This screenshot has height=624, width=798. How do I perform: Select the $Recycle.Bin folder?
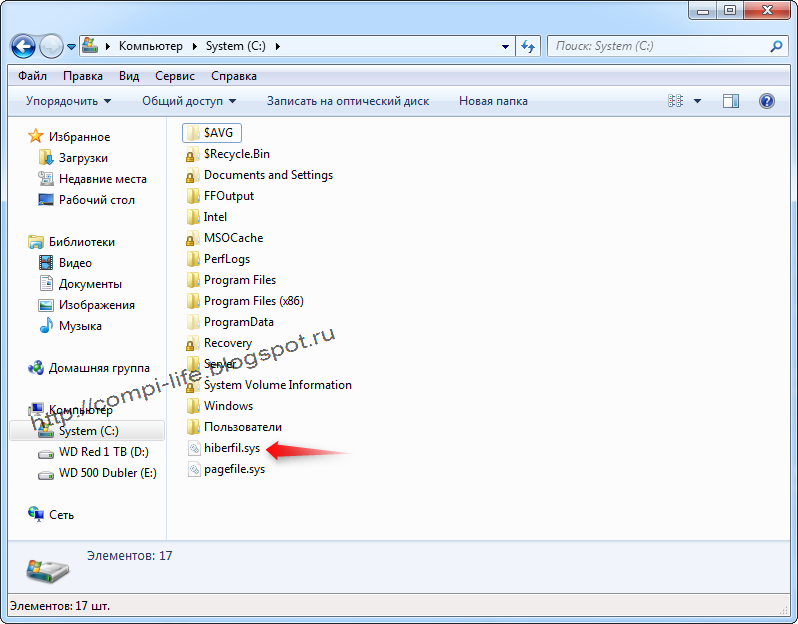(237, 154)
